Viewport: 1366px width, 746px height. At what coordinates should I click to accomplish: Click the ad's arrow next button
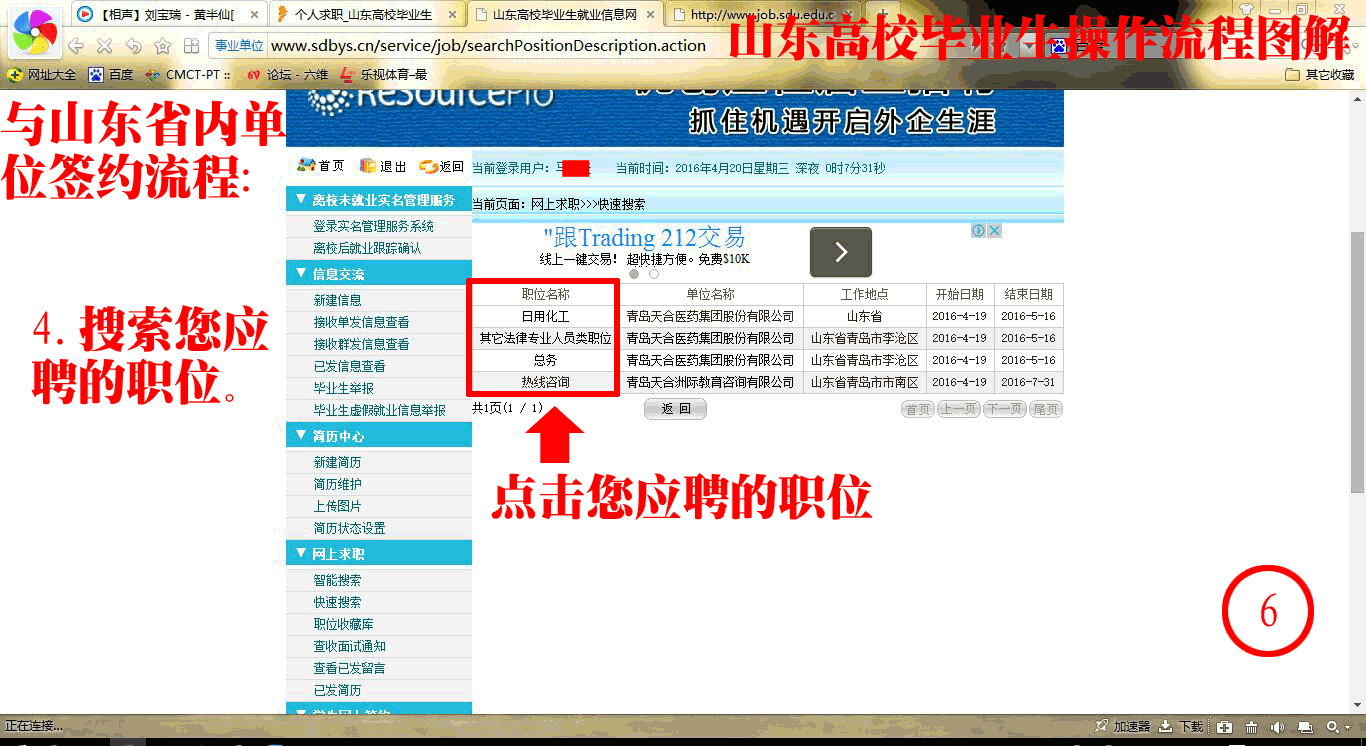pos(841,252)
